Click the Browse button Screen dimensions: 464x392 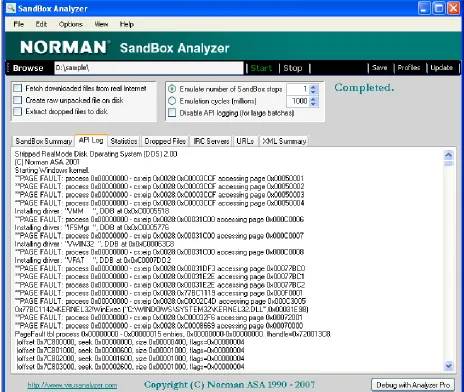click(x=28, y=68)
